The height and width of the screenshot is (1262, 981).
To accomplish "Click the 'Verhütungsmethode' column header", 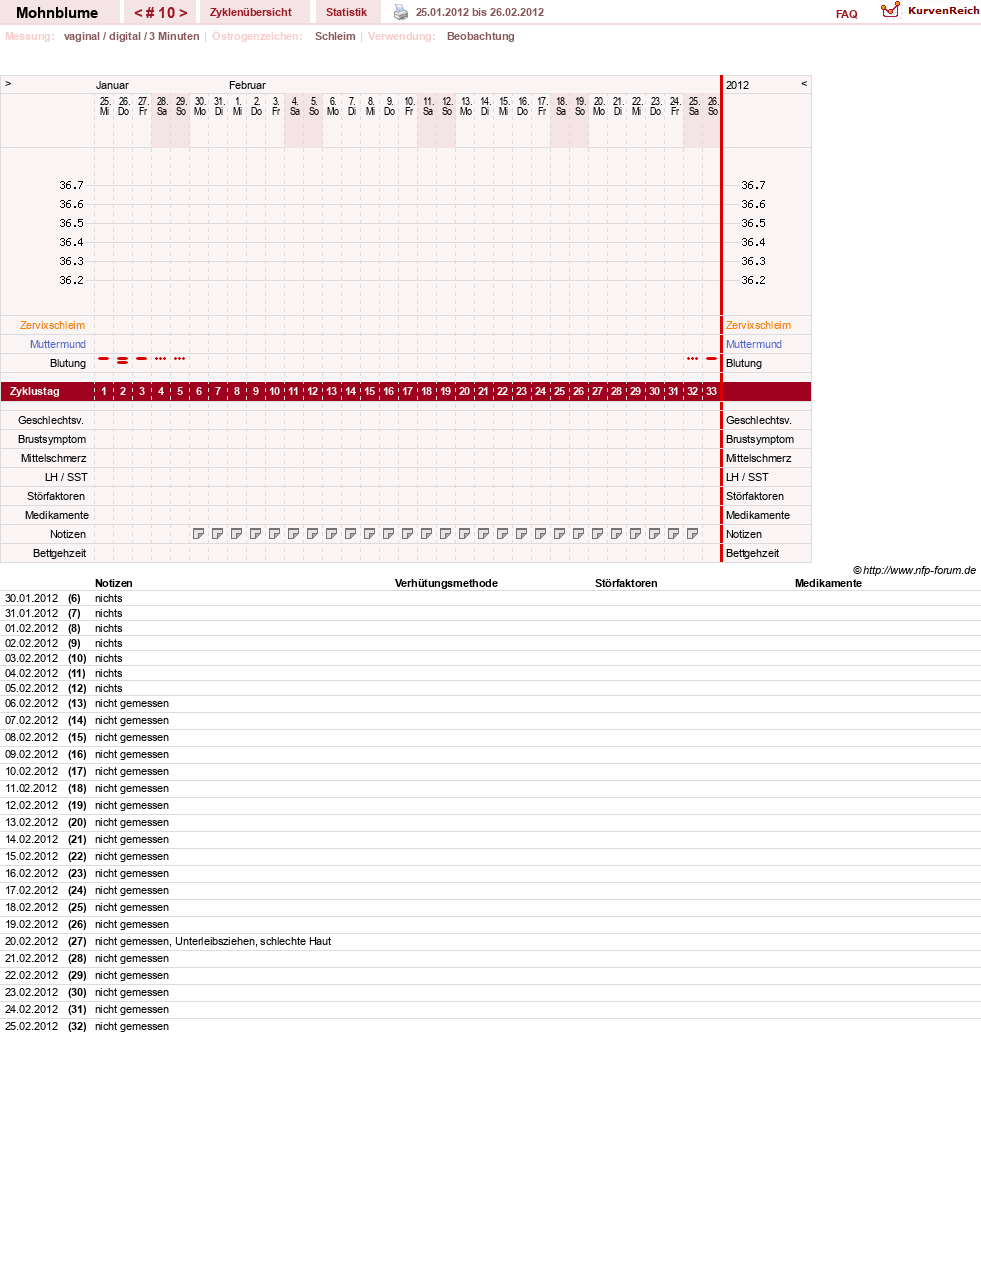I will point(446,583).
